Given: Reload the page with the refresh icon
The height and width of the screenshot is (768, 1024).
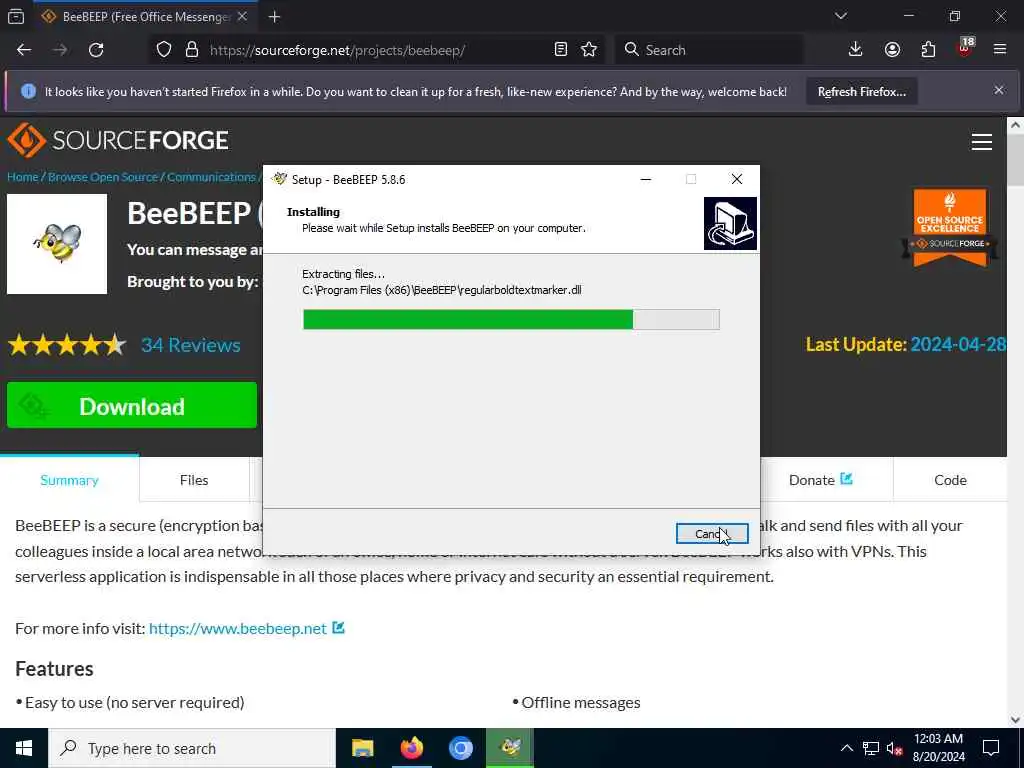Looking at the screenshot, I should pos(96,50).
